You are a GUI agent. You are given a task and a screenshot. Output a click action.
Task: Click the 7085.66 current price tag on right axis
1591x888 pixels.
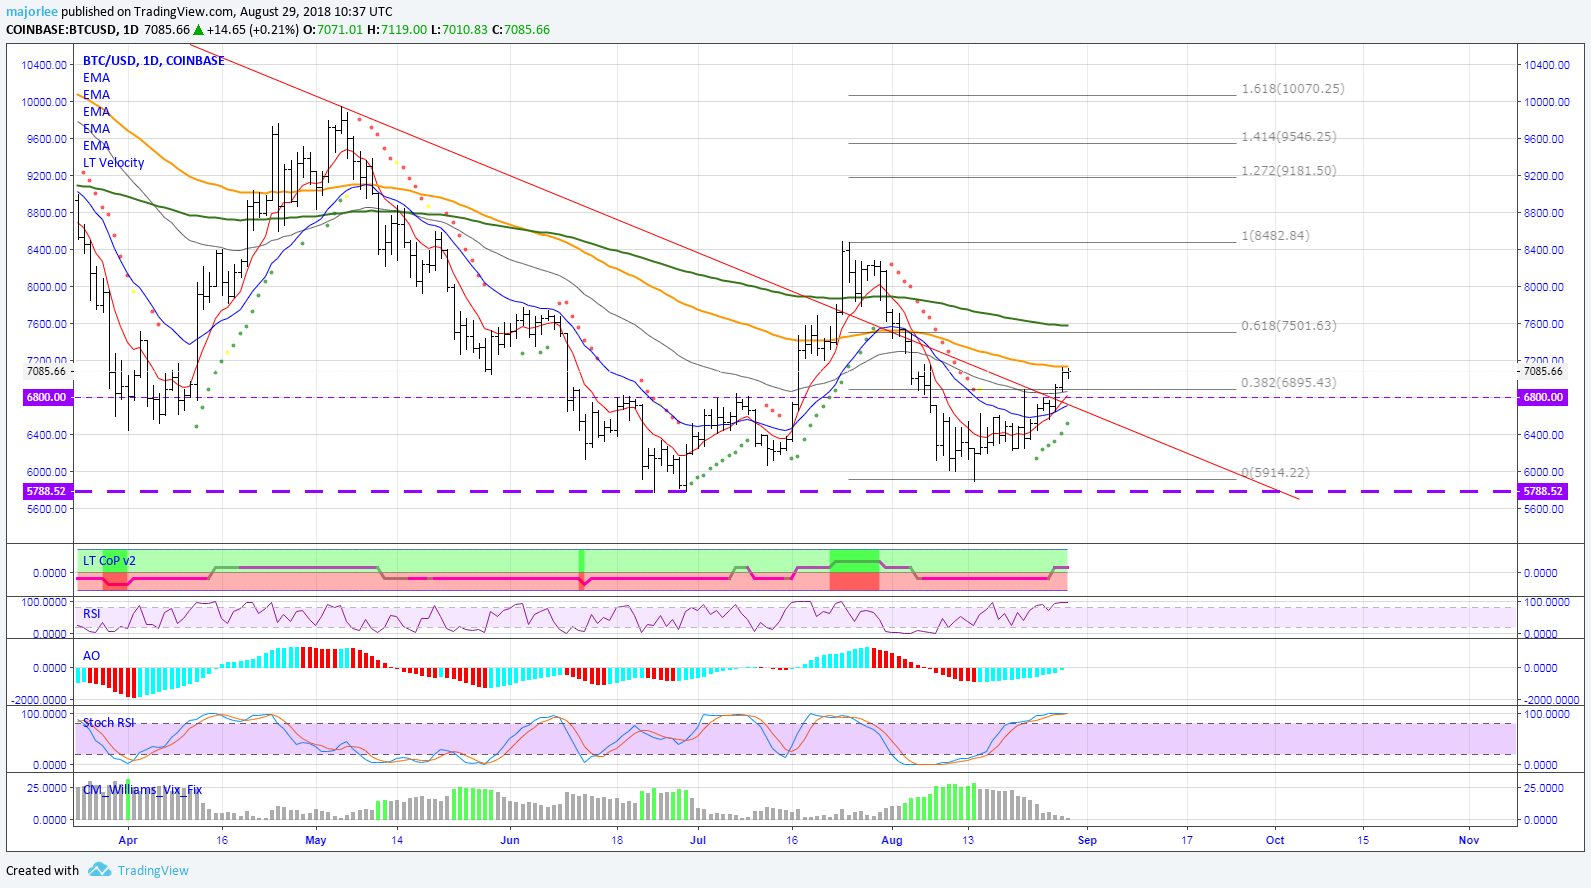pyautogui.click(x=1543, y=372)
